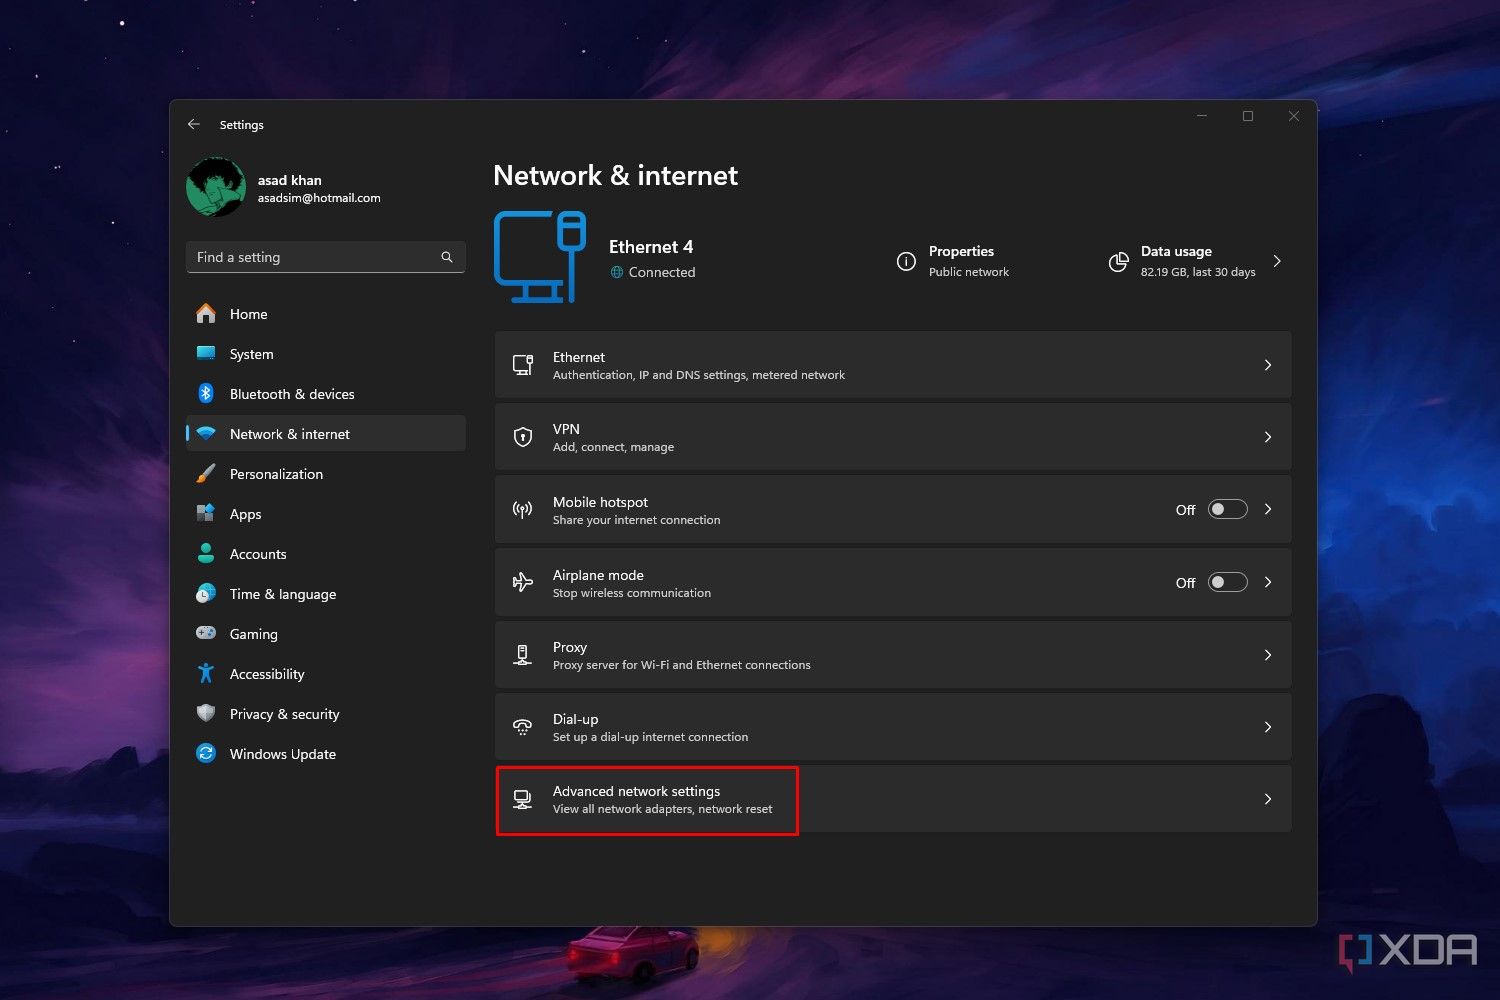Select Privacy & security label
The width and height of the screenshot is (1500, 1000).
284,714
